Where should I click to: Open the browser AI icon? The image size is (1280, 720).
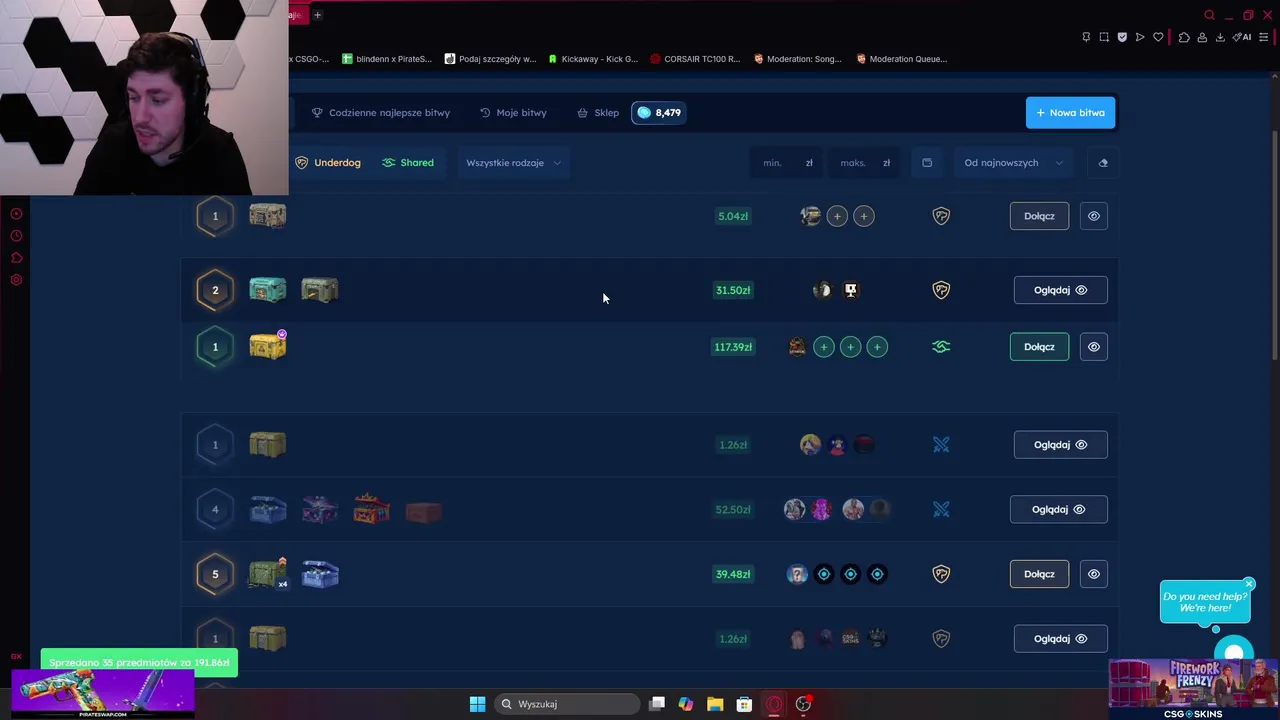pyautogui.click(x=1242, y=37)
